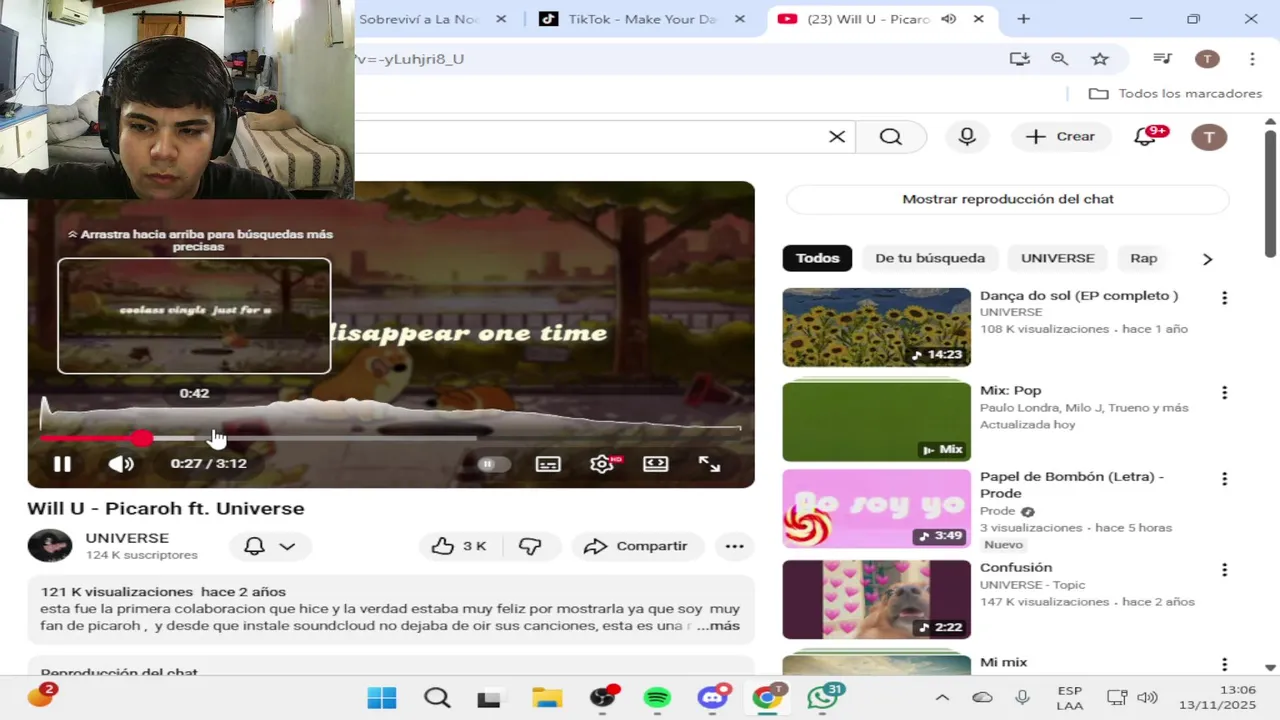Open the UNIVERSE channel avatar
The width and height of the screenshot is (1280, 720).
point(49,546)
